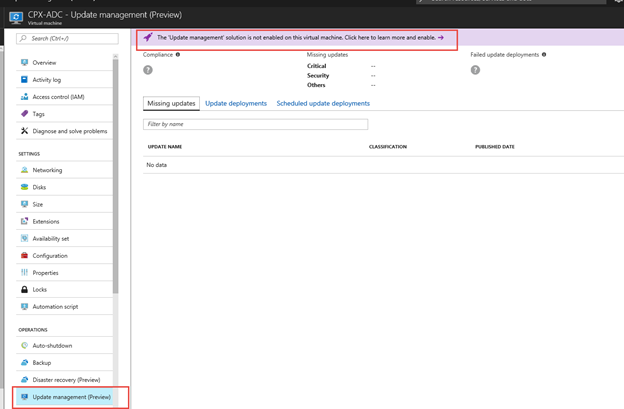Click the Activity log icon
The height and width of the screenshot is (409, 624).
click(24, 80)
